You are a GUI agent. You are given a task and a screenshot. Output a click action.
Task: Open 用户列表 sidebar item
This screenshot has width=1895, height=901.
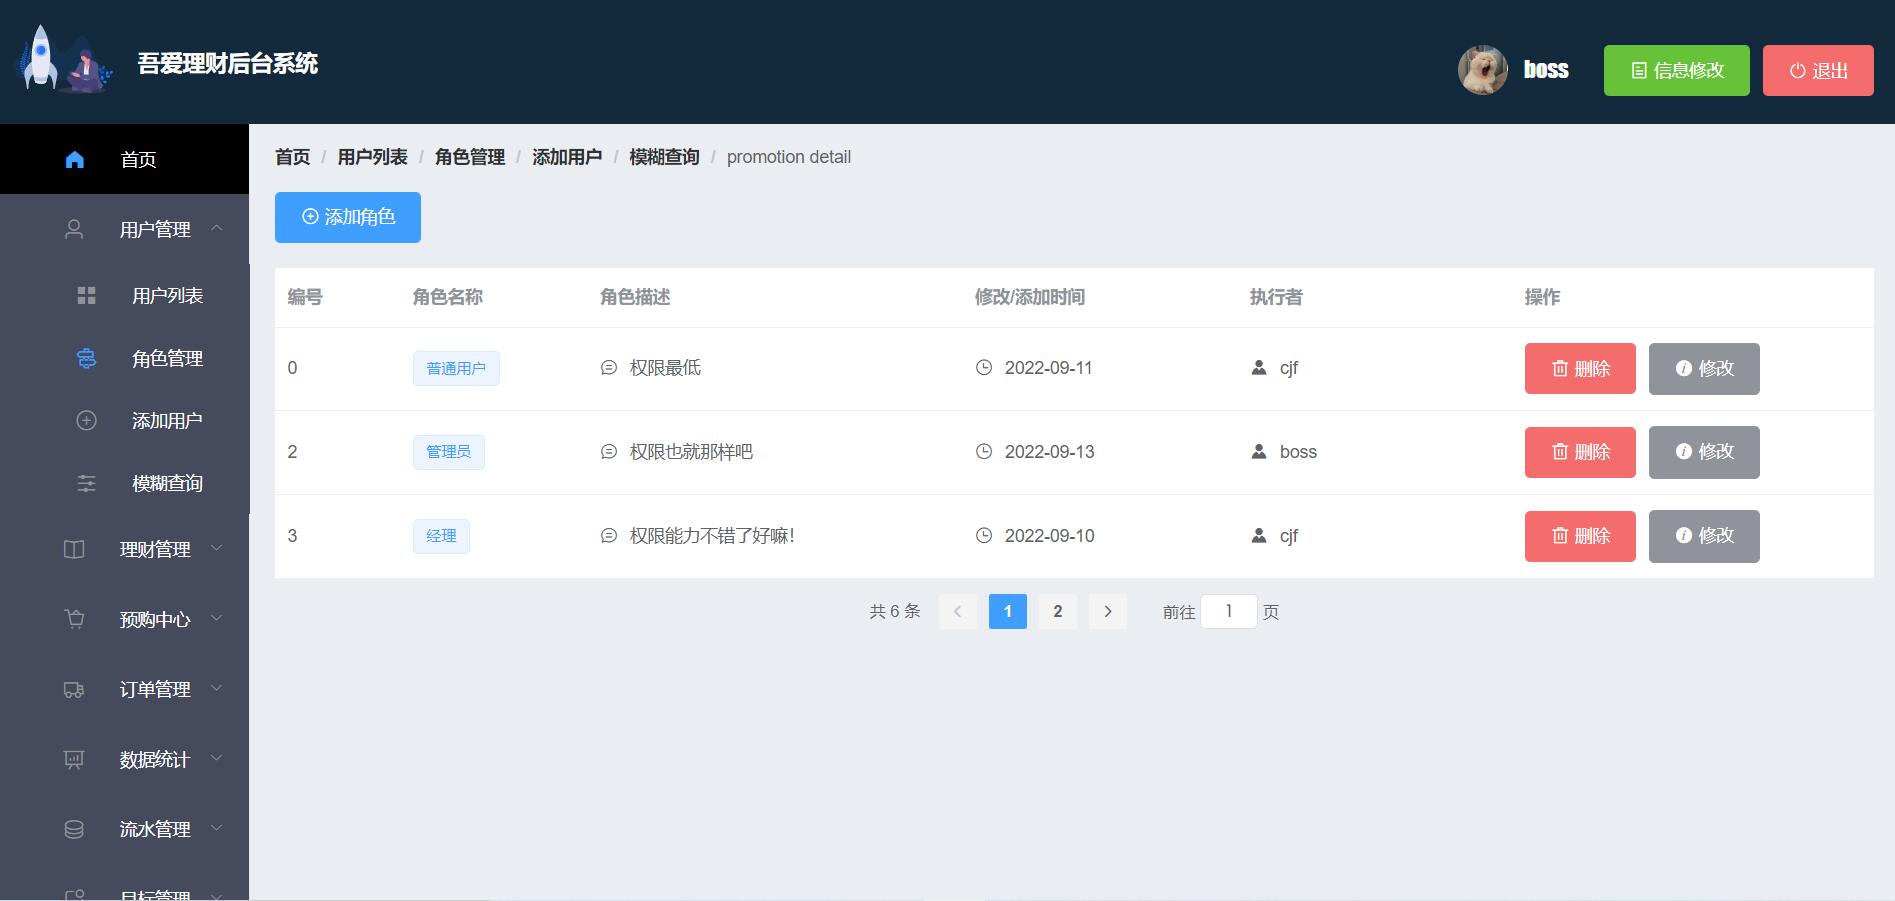point(124,295)
